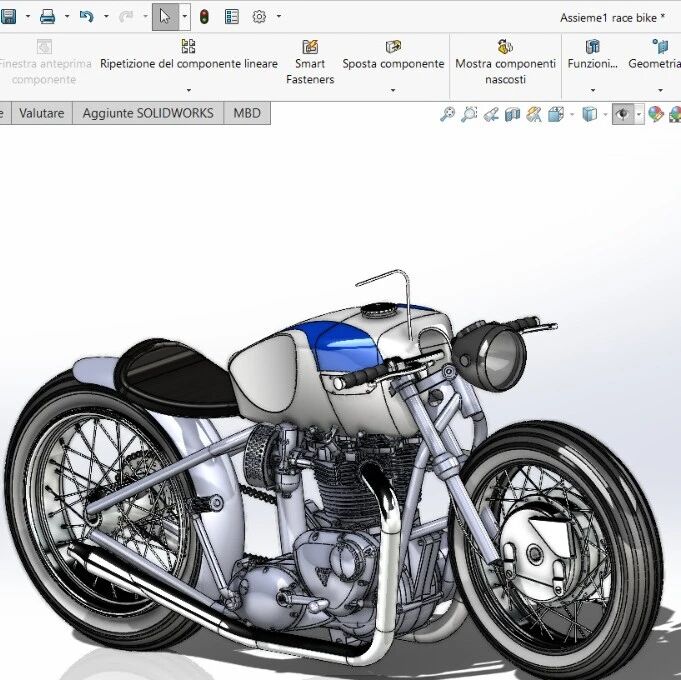Image resolution: width=681 pixels, height=680 pixels.
Task: Click the Funzioni... label
Action: [592, 64]
